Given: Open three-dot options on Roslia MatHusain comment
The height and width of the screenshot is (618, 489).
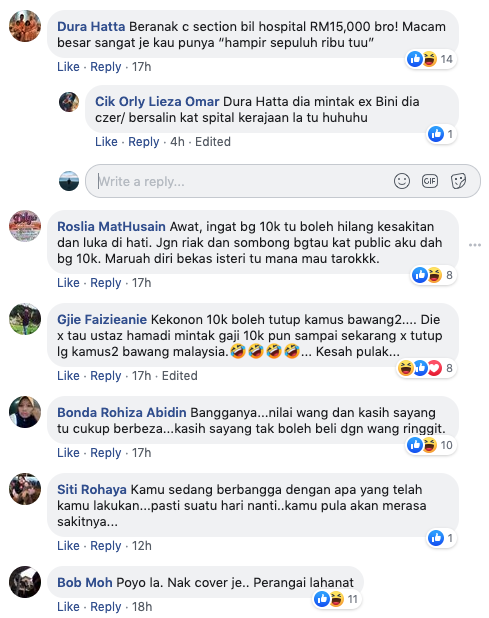Looking at the screenshot, I should (x=475, y=245).
